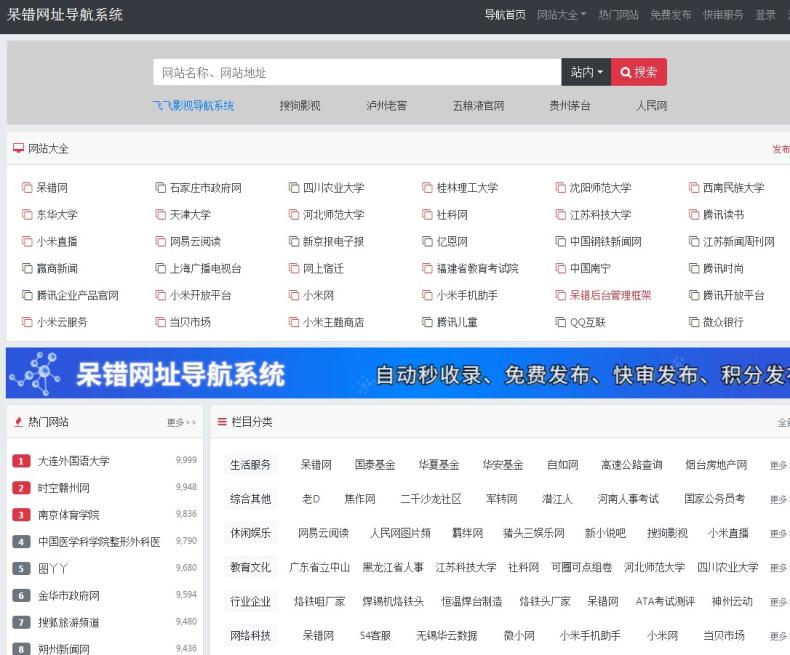
Task: Click the flame icon beside 热门网站
Action: 19,422
